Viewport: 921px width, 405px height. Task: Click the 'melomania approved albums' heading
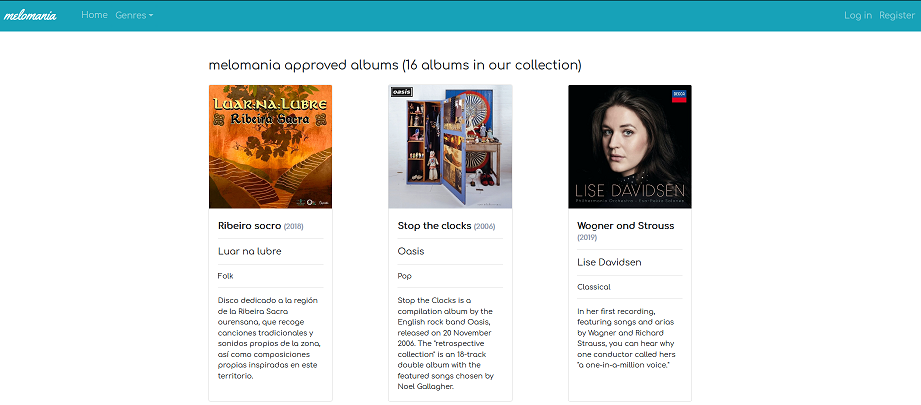click(395, 65)
